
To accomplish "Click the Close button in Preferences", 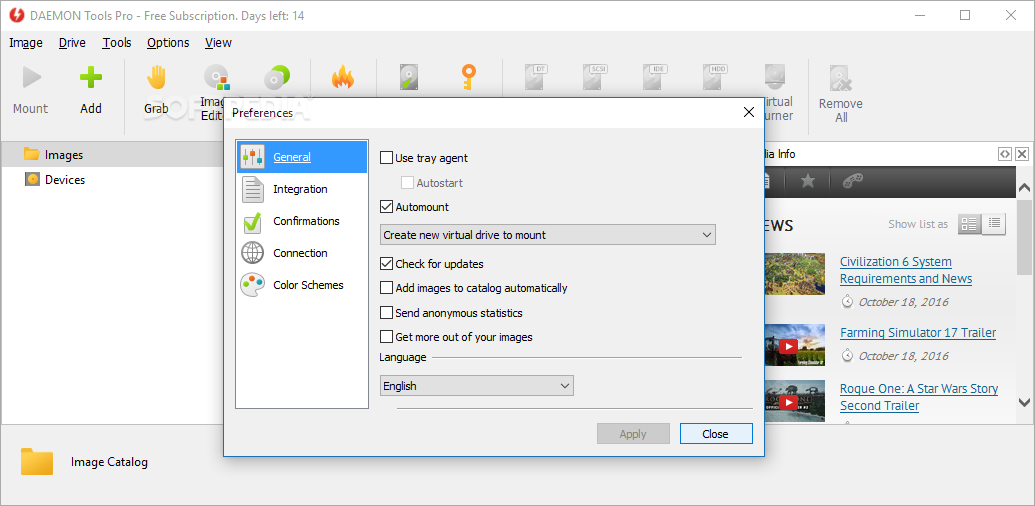I will pos(716,434).
